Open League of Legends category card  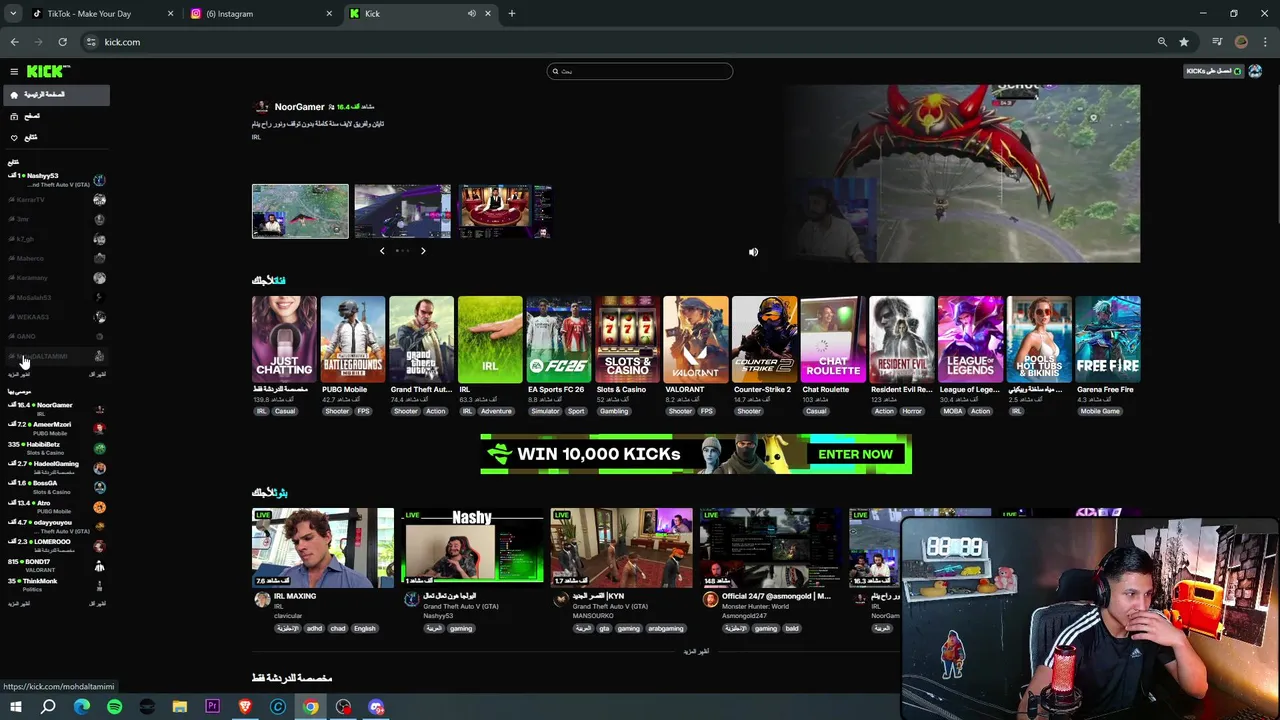(x=970, y=340)
